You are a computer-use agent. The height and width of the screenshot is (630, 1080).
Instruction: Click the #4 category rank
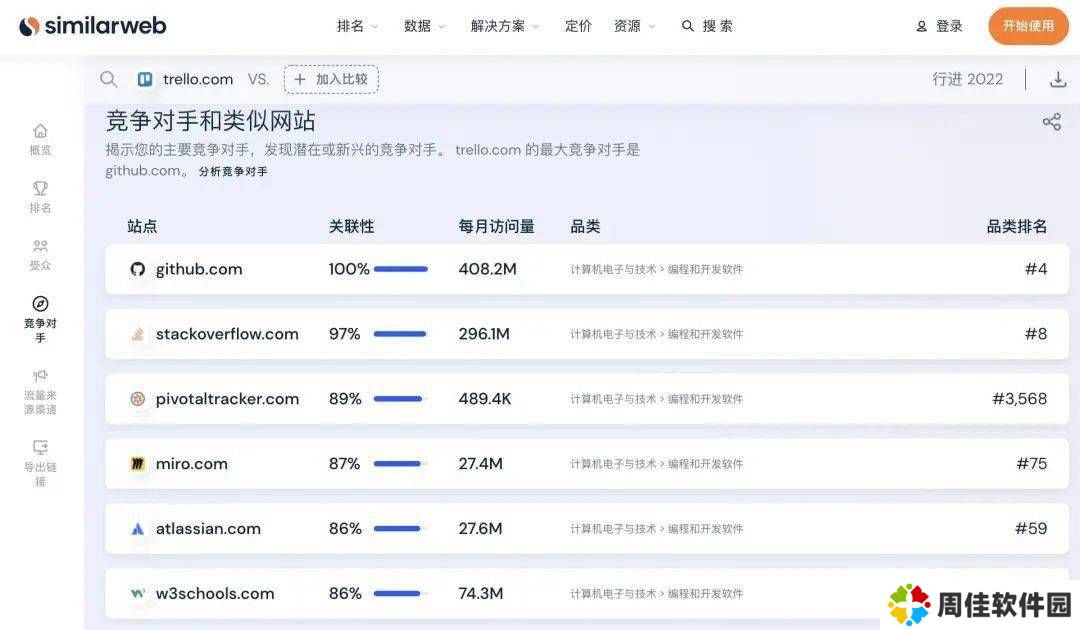click(1036, 269)
